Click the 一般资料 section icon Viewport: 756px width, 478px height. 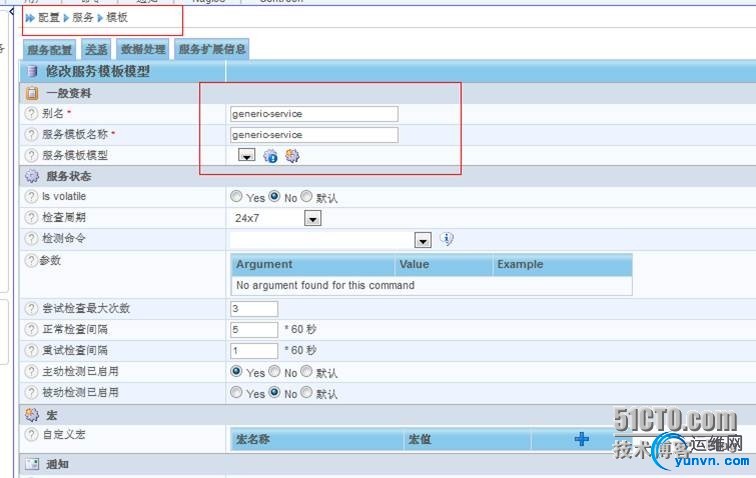coord(32,93)
